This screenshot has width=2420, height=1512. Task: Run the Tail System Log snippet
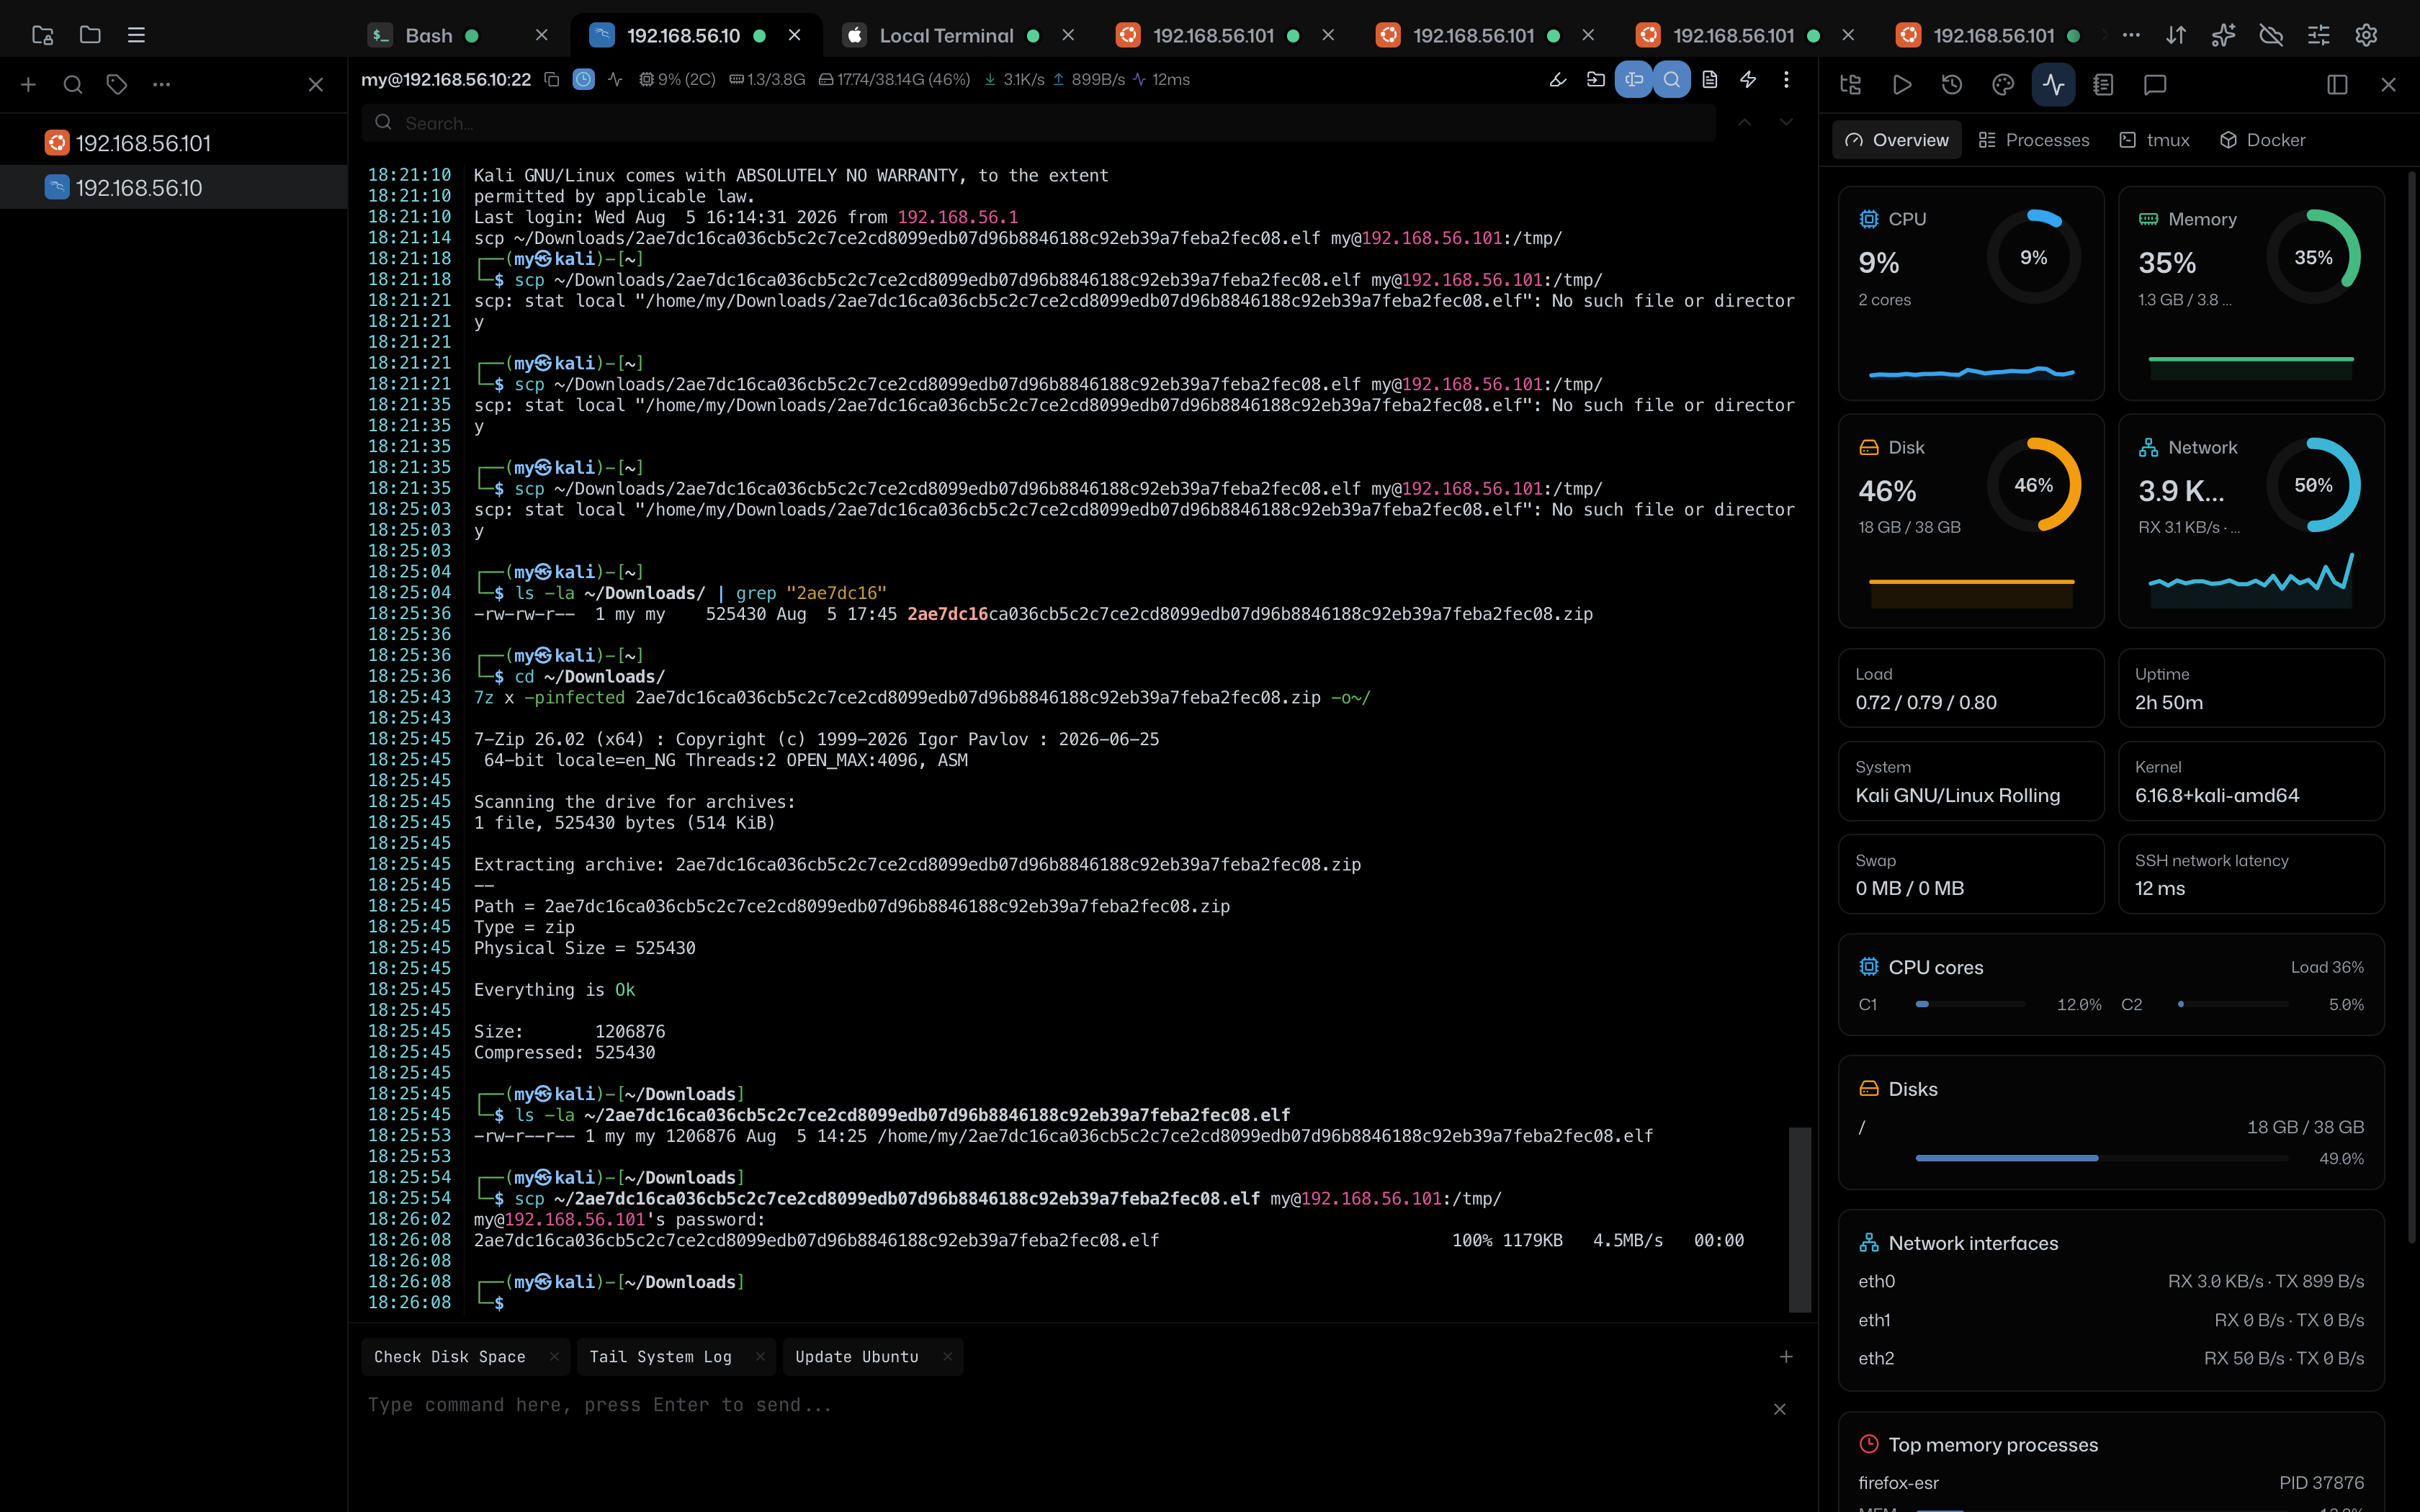coord(660,1357)
